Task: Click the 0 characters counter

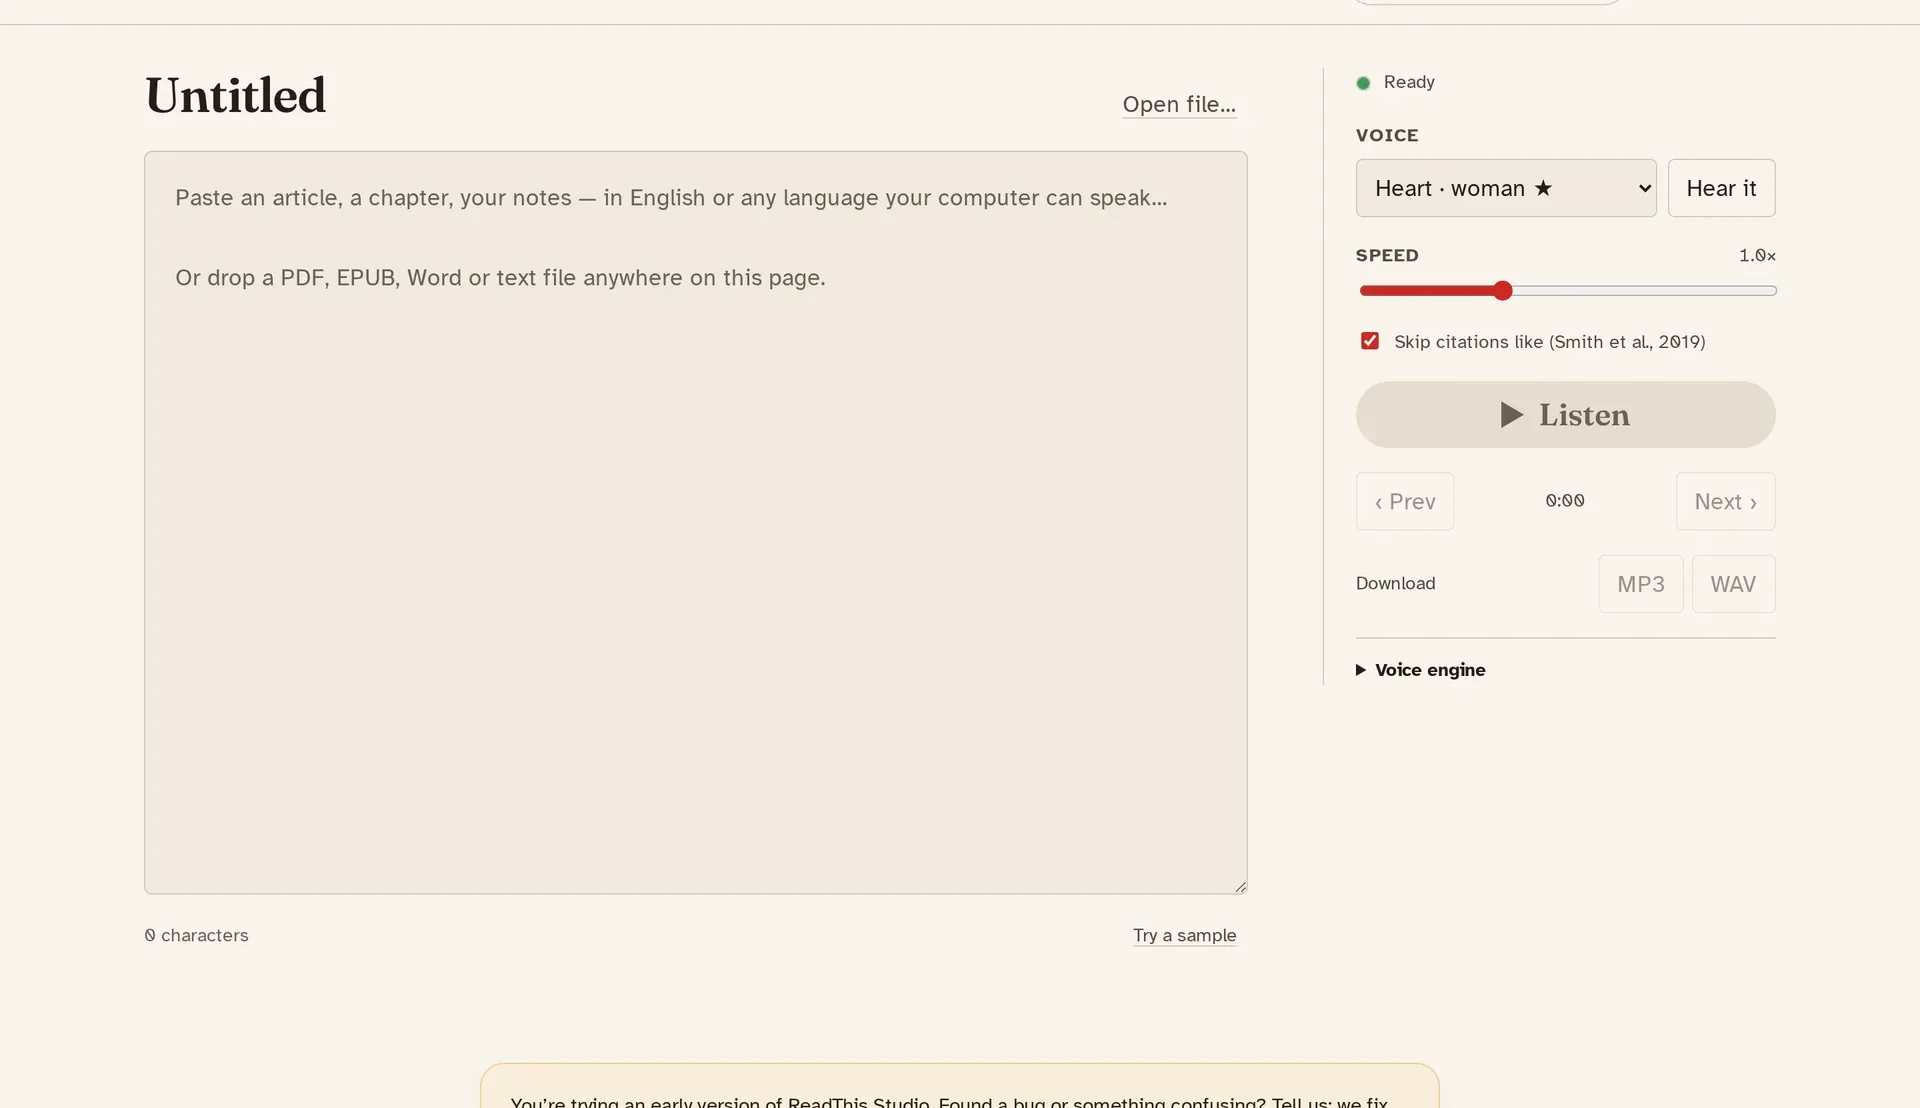Action: pos(197,935)
